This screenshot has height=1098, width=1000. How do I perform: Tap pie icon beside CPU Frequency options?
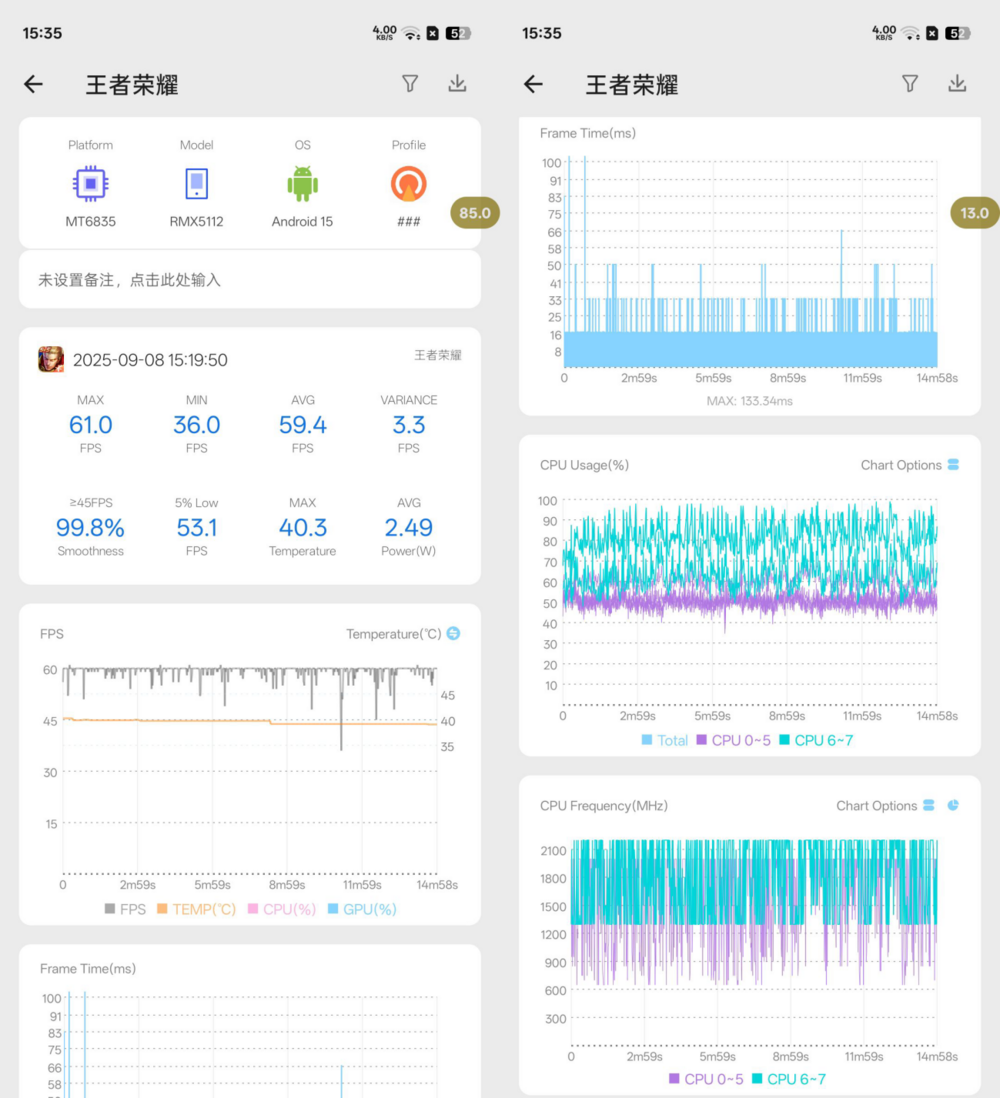pos(953,805)
